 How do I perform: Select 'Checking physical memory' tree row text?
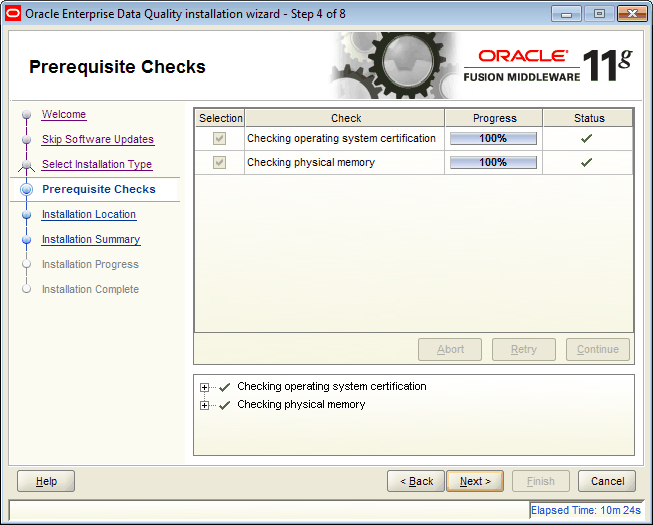click(x=301, y=404)
